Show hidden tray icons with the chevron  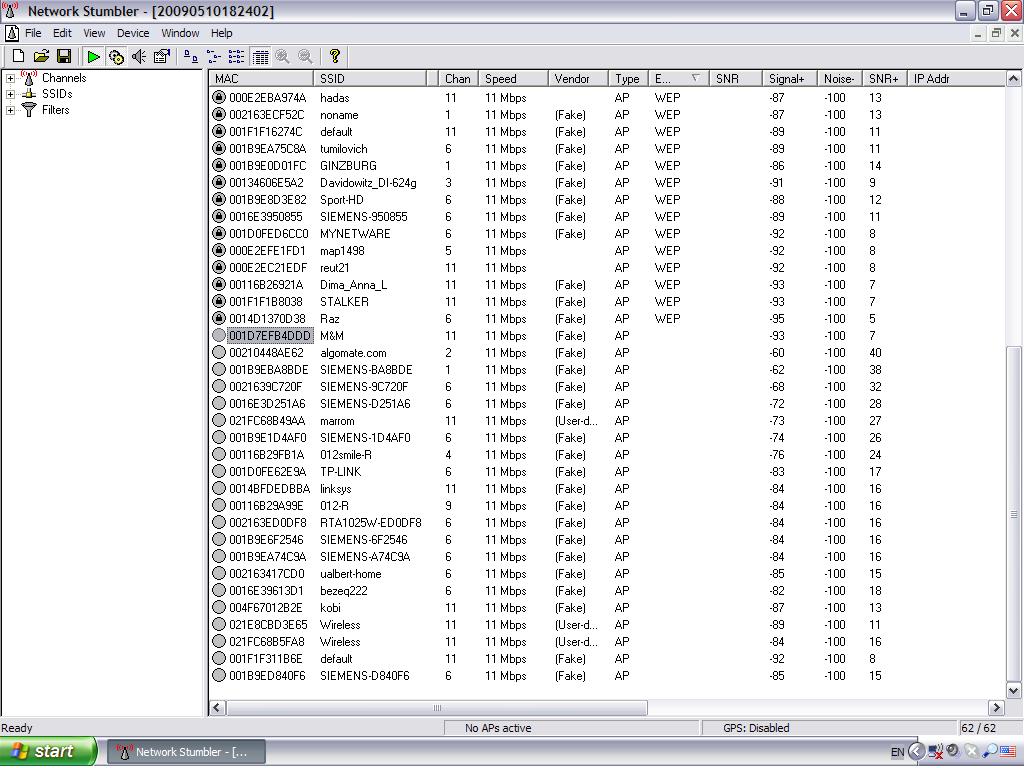pyautogui.click(x=916, y=752)
